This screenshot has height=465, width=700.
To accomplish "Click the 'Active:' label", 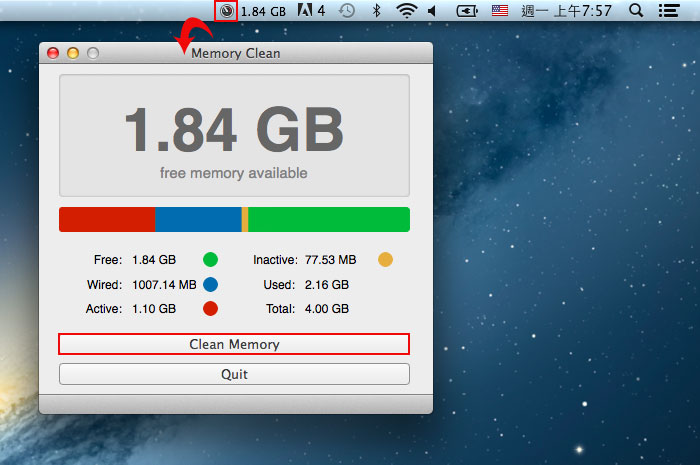I will coord(104,309).
